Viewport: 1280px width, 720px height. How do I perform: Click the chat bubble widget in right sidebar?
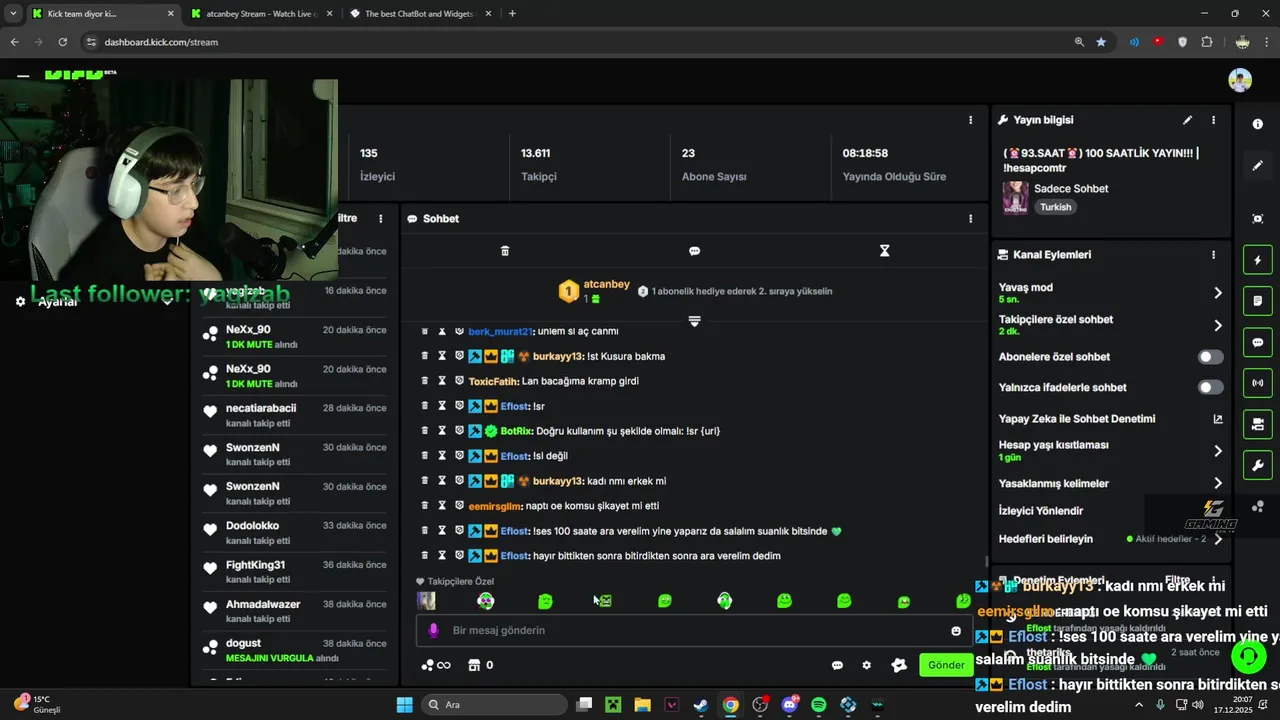pos(1257,342)
